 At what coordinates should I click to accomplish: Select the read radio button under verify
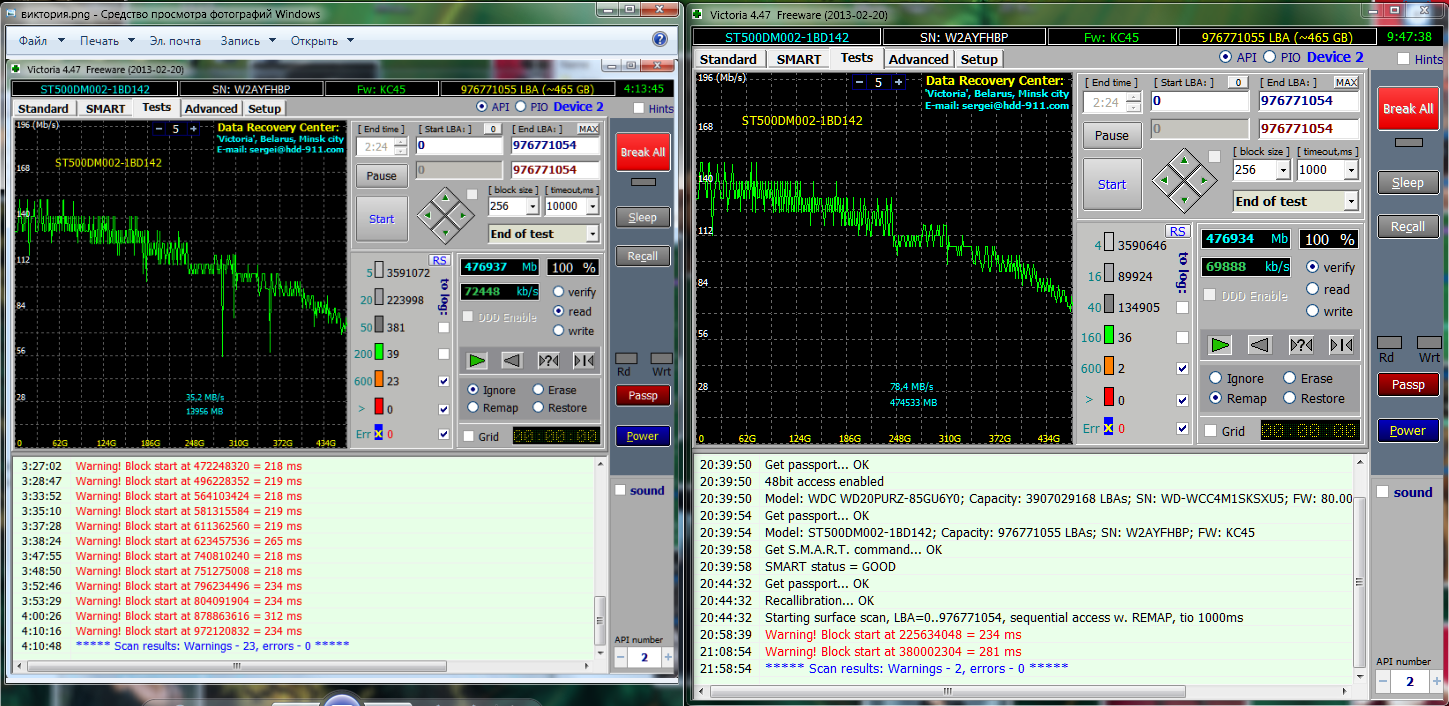click(x=1313, y=289)
